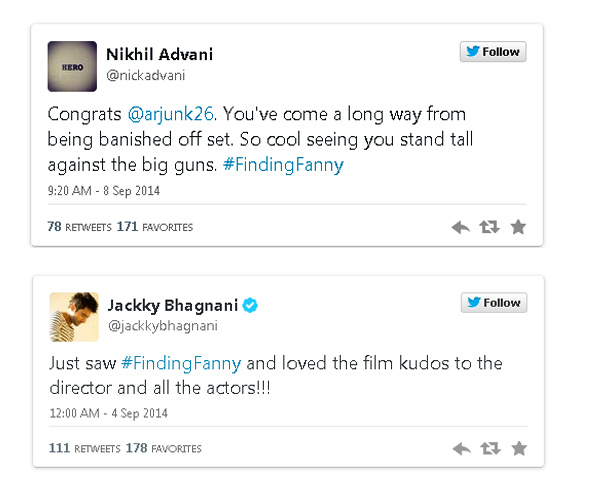View the 111 retweets on Jackky's tweet
600x500 pixels.
coord(78,449)
